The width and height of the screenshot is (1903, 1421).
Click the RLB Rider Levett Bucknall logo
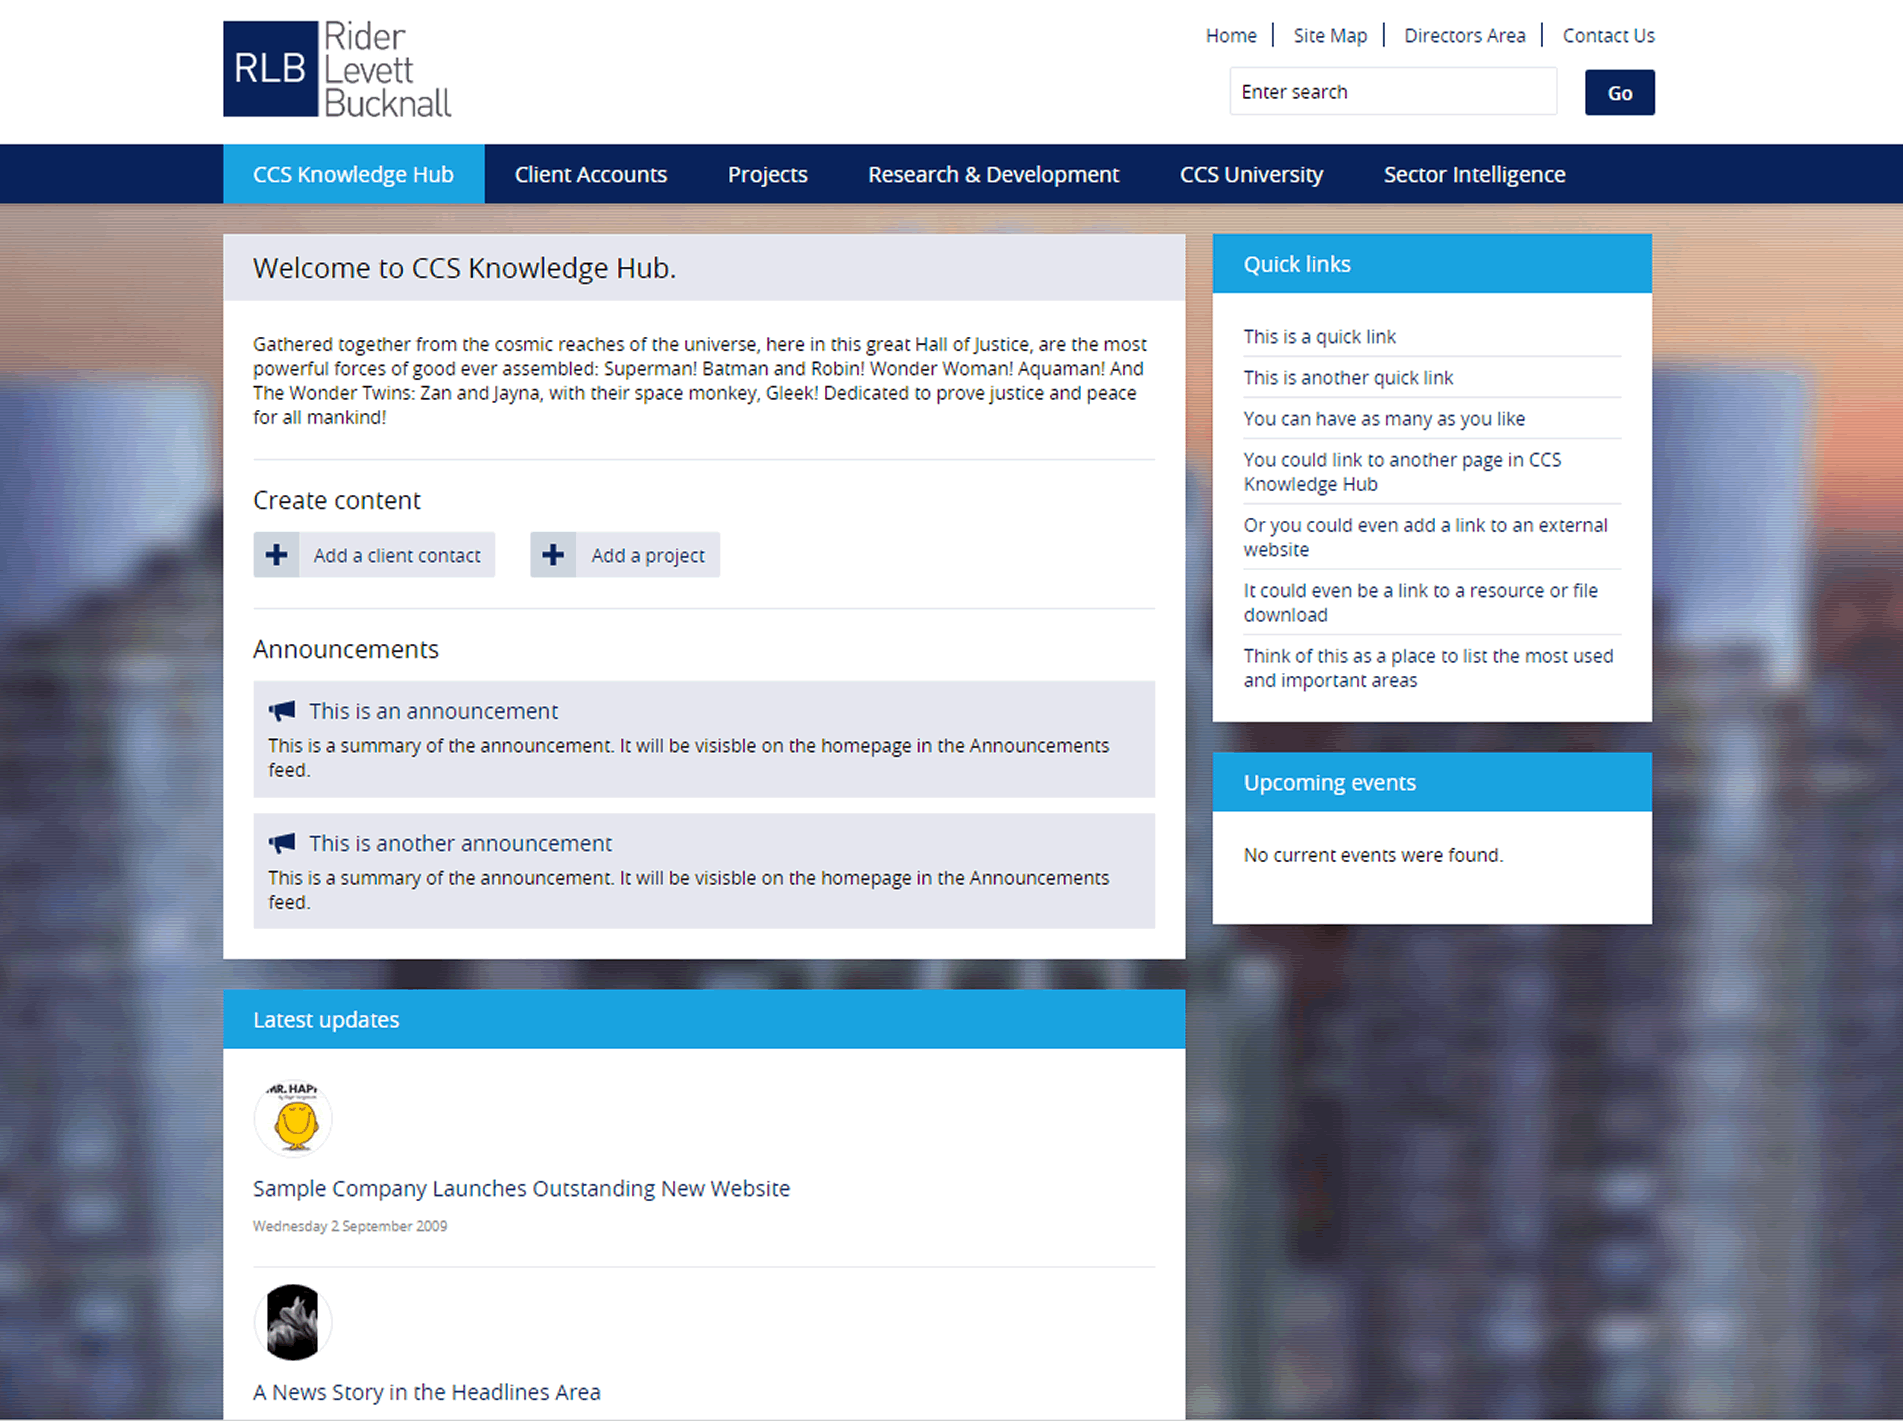pyautogui.click(x=337, y=69)
